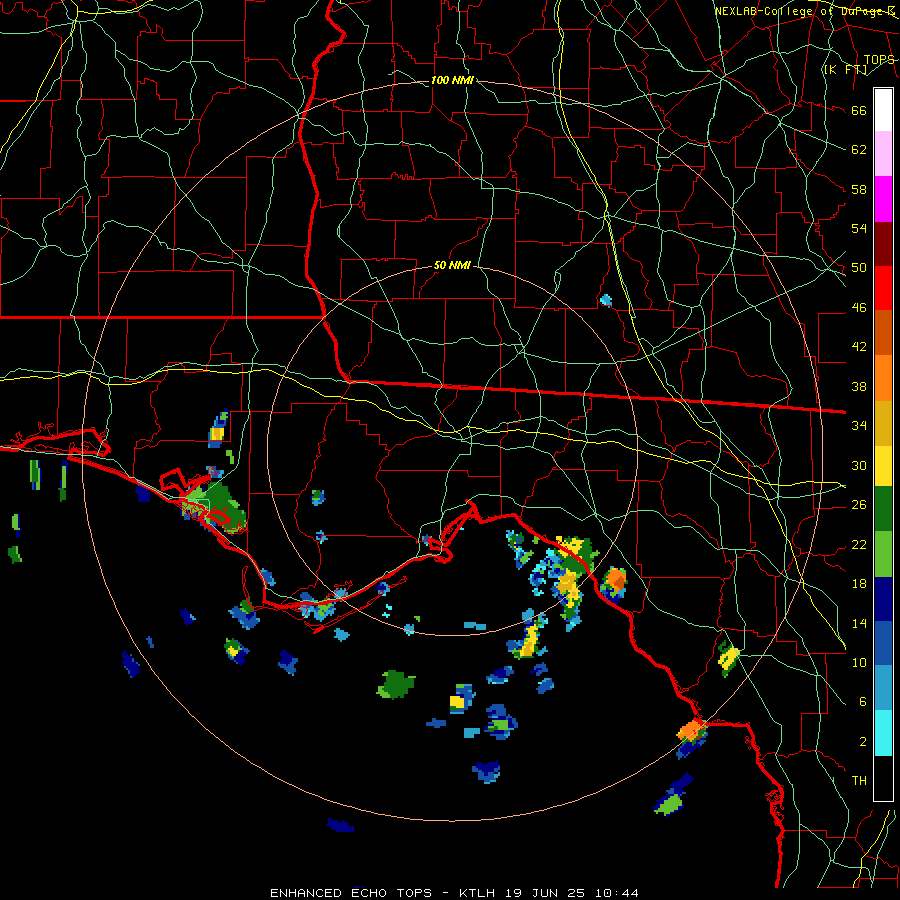The width and height of the screenshot is (900, 900).
Task: Click the yellow echo cell on the far eastern coast
Action: coord(729,657)
